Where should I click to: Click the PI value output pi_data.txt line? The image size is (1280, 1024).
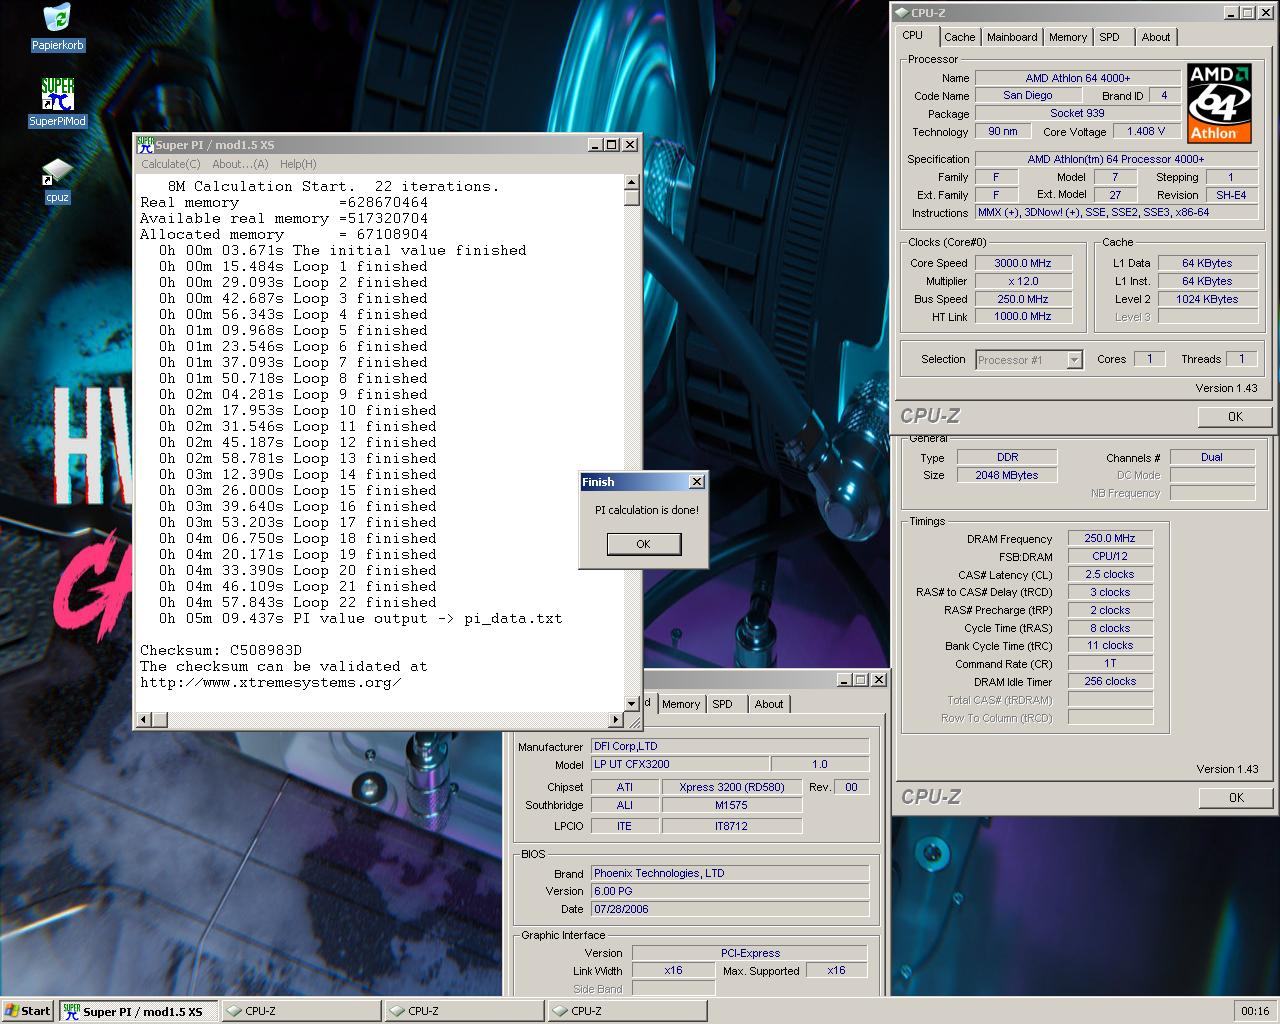pyautogui.click(x=360, y=618)
